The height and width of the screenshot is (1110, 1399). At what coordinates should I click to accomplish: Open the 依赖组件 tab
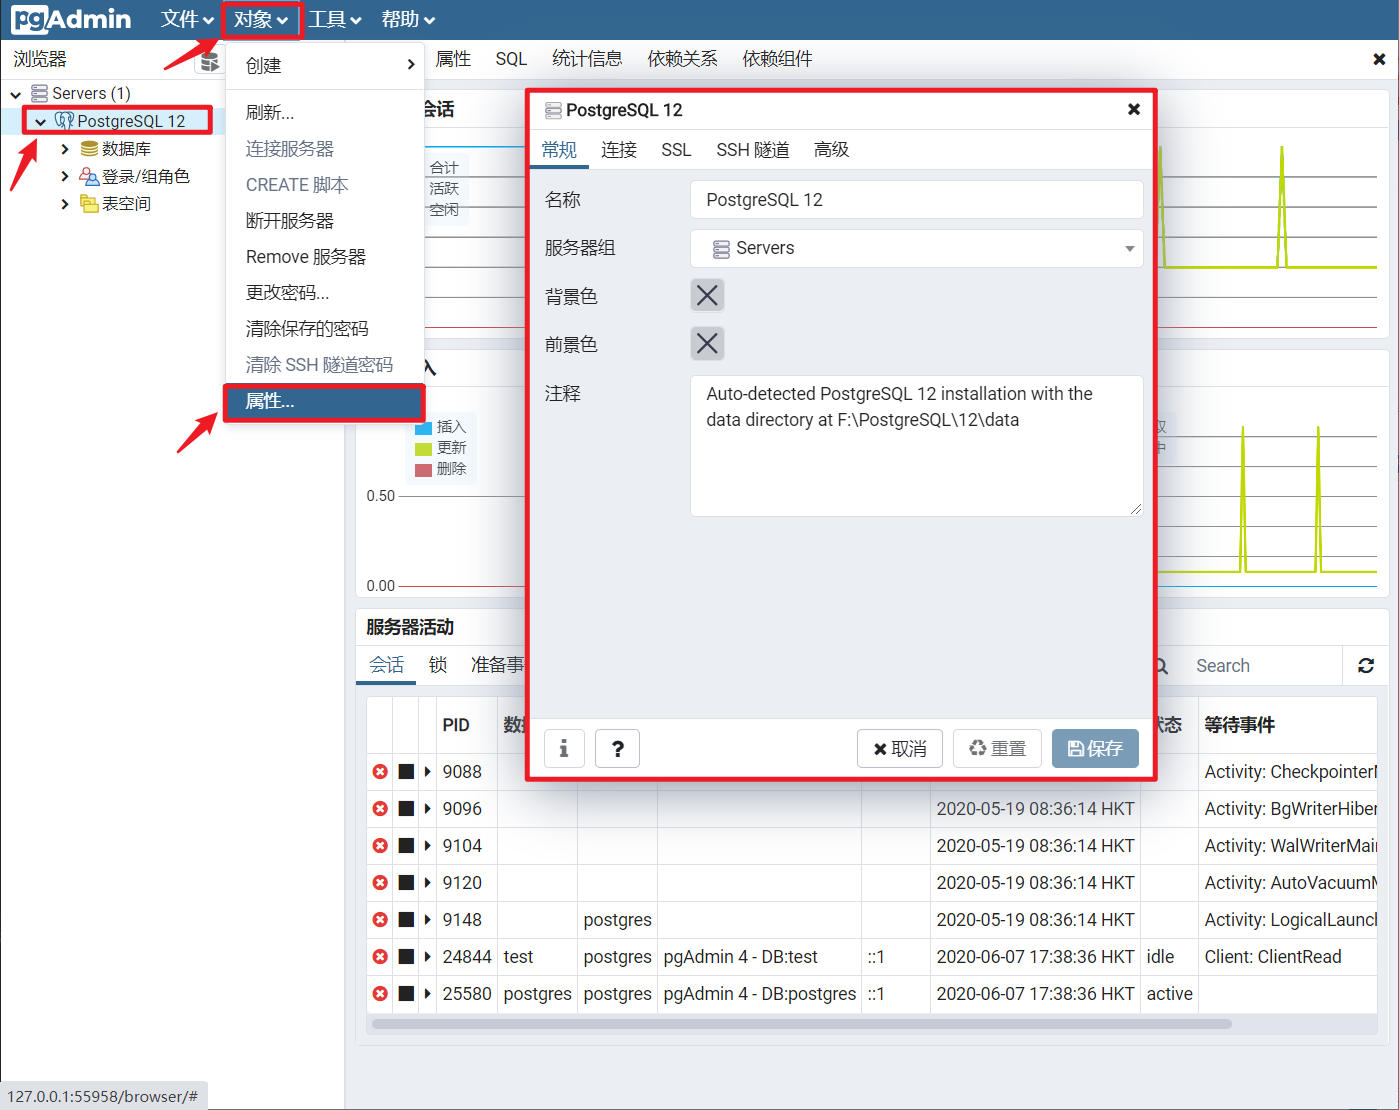coord(777,59)
